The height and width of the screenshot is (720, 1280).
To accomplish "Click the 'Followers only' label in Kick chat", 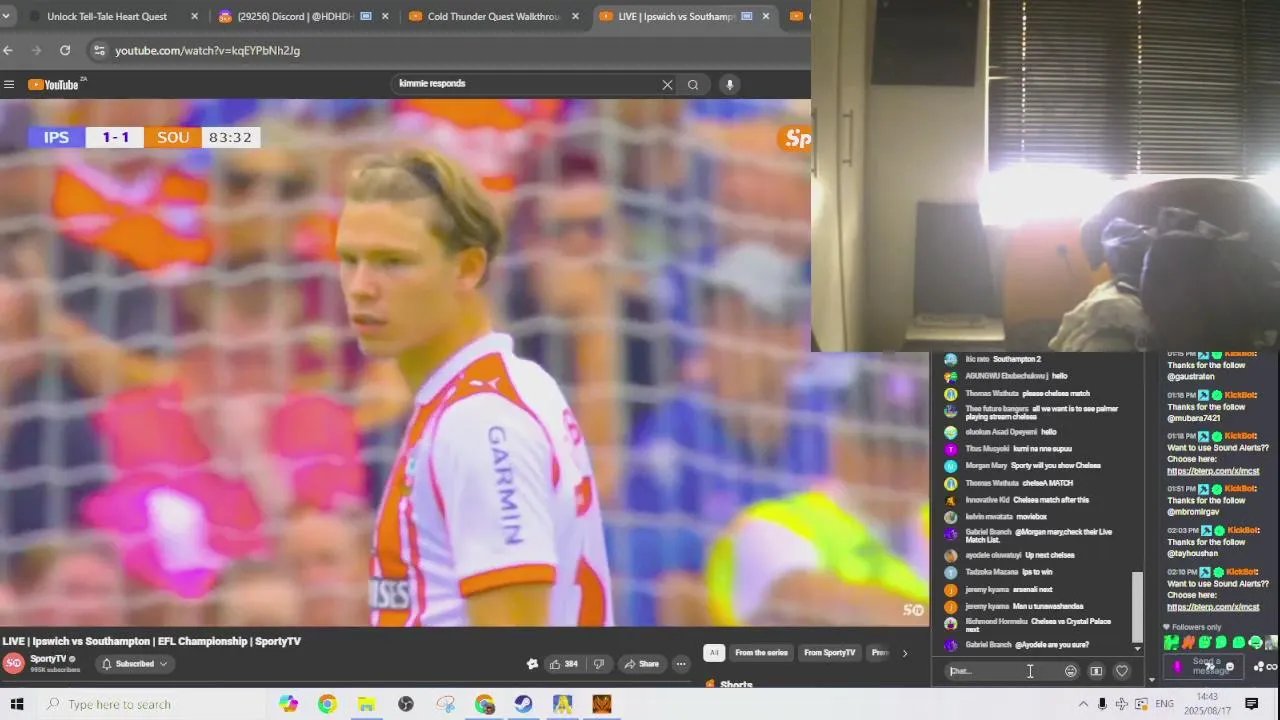I will (1197, 627).
